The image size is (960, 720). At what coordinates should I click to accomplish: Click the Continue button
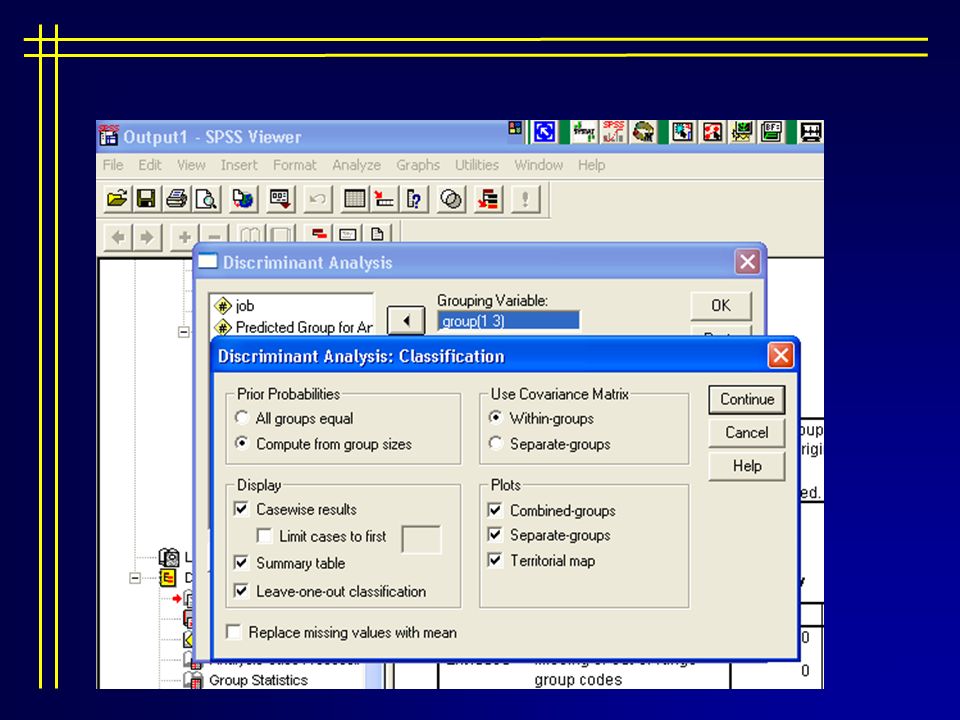pyautogui.click(x=747, y=399)
